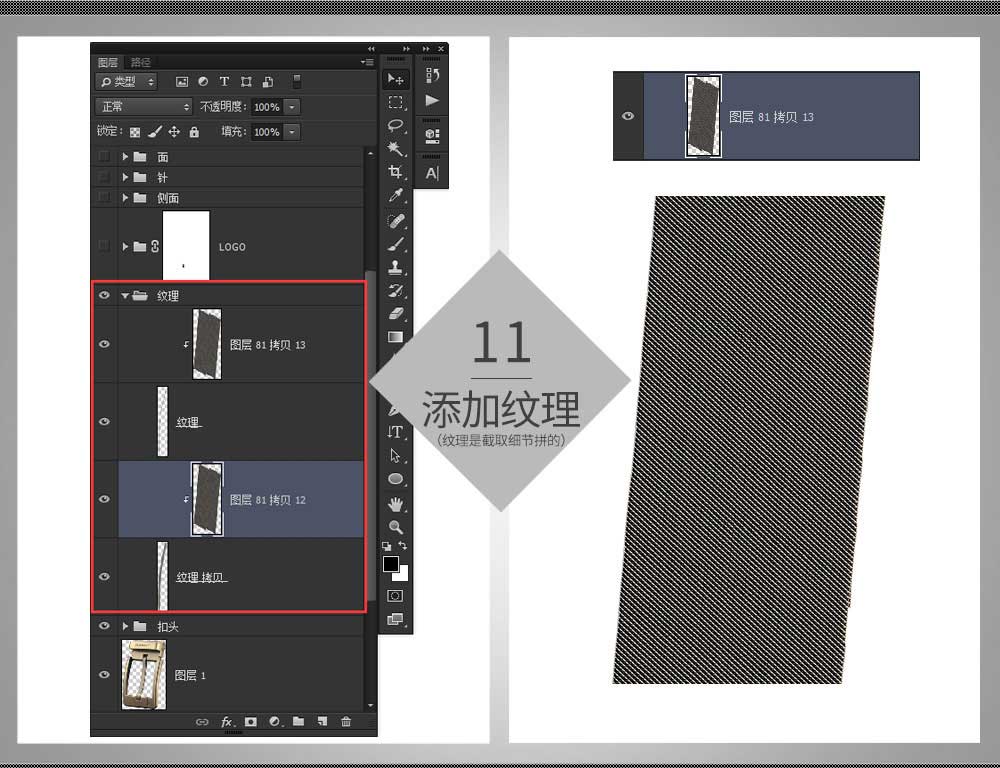The height and width of the screenshot is (768, 1000).
Task: Open the blend mode 正常 dropdown
Action: (x=143, y=107)
